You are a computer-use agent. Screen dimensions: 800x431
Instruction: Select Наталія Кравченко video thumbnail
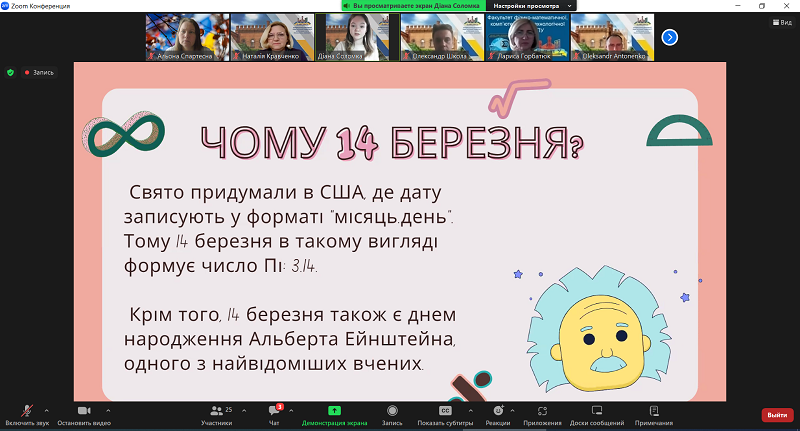[x=272, y=37]
